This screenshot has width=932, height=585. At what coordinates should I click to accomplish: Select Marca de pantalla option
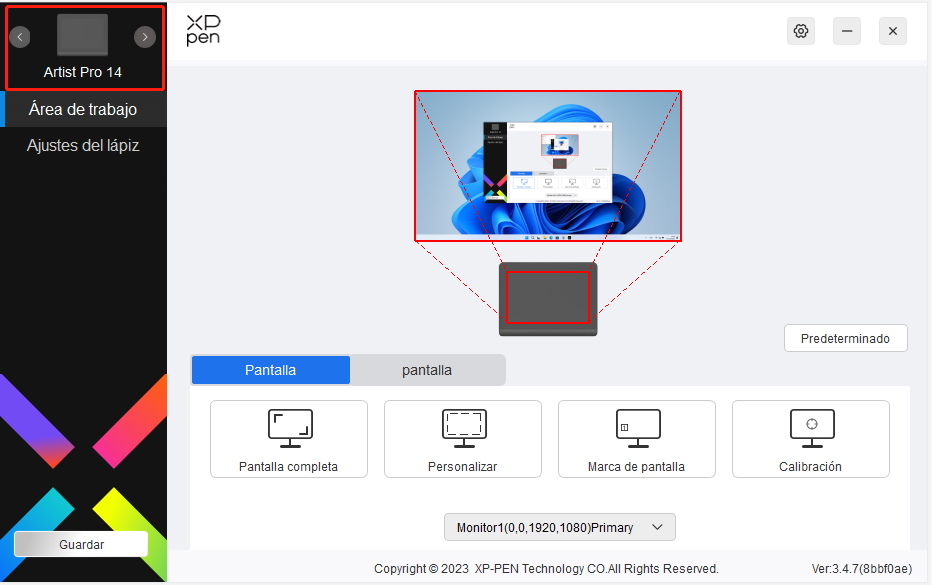[x=637, y=439]
